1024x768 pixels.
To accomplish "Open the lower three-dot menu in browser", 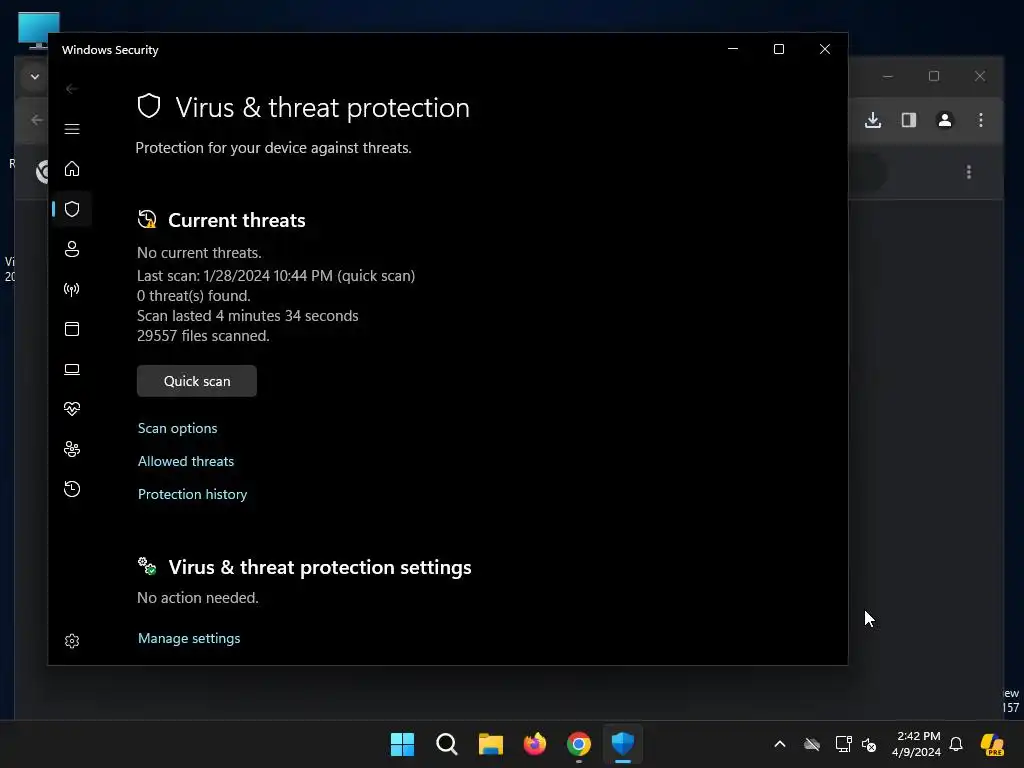I will point(968,172).
